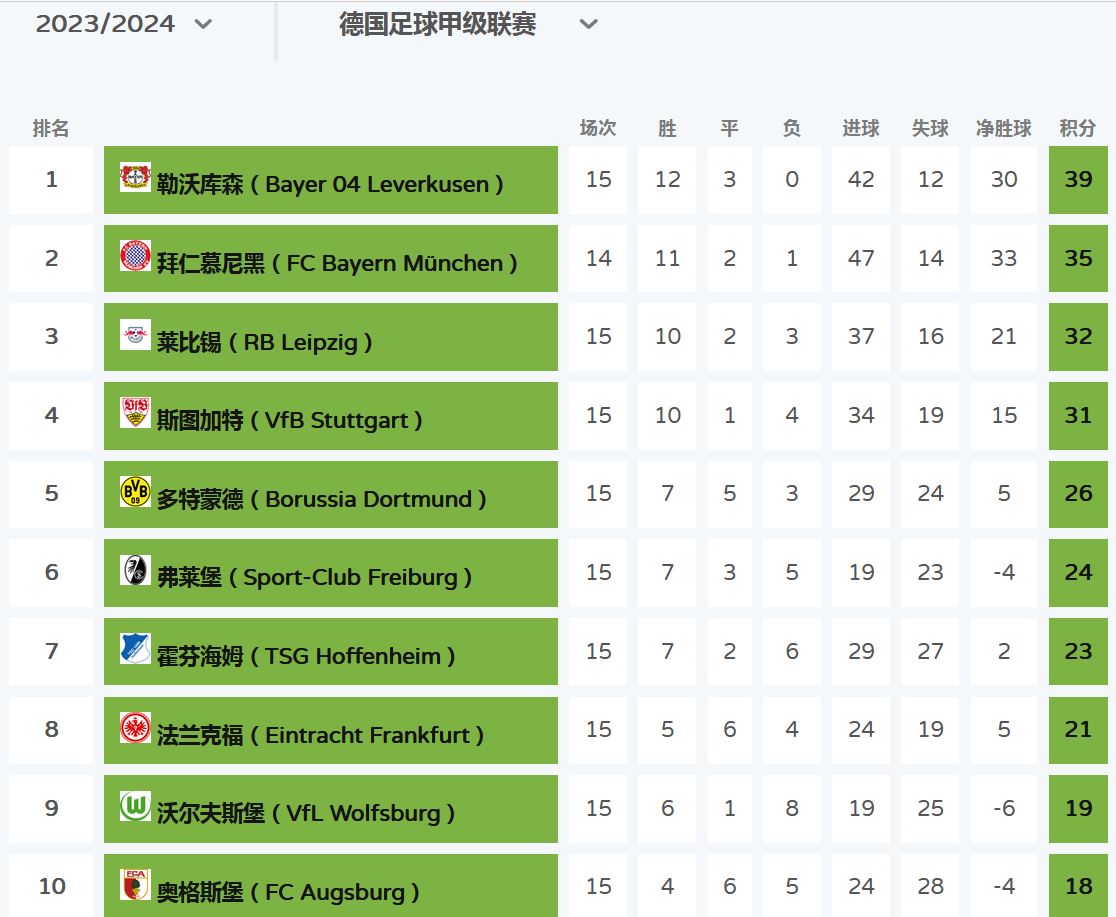Click the 进球 goals scored column header
The width and height of the screenshot is (1116, 917).
[x=860, y=128]
